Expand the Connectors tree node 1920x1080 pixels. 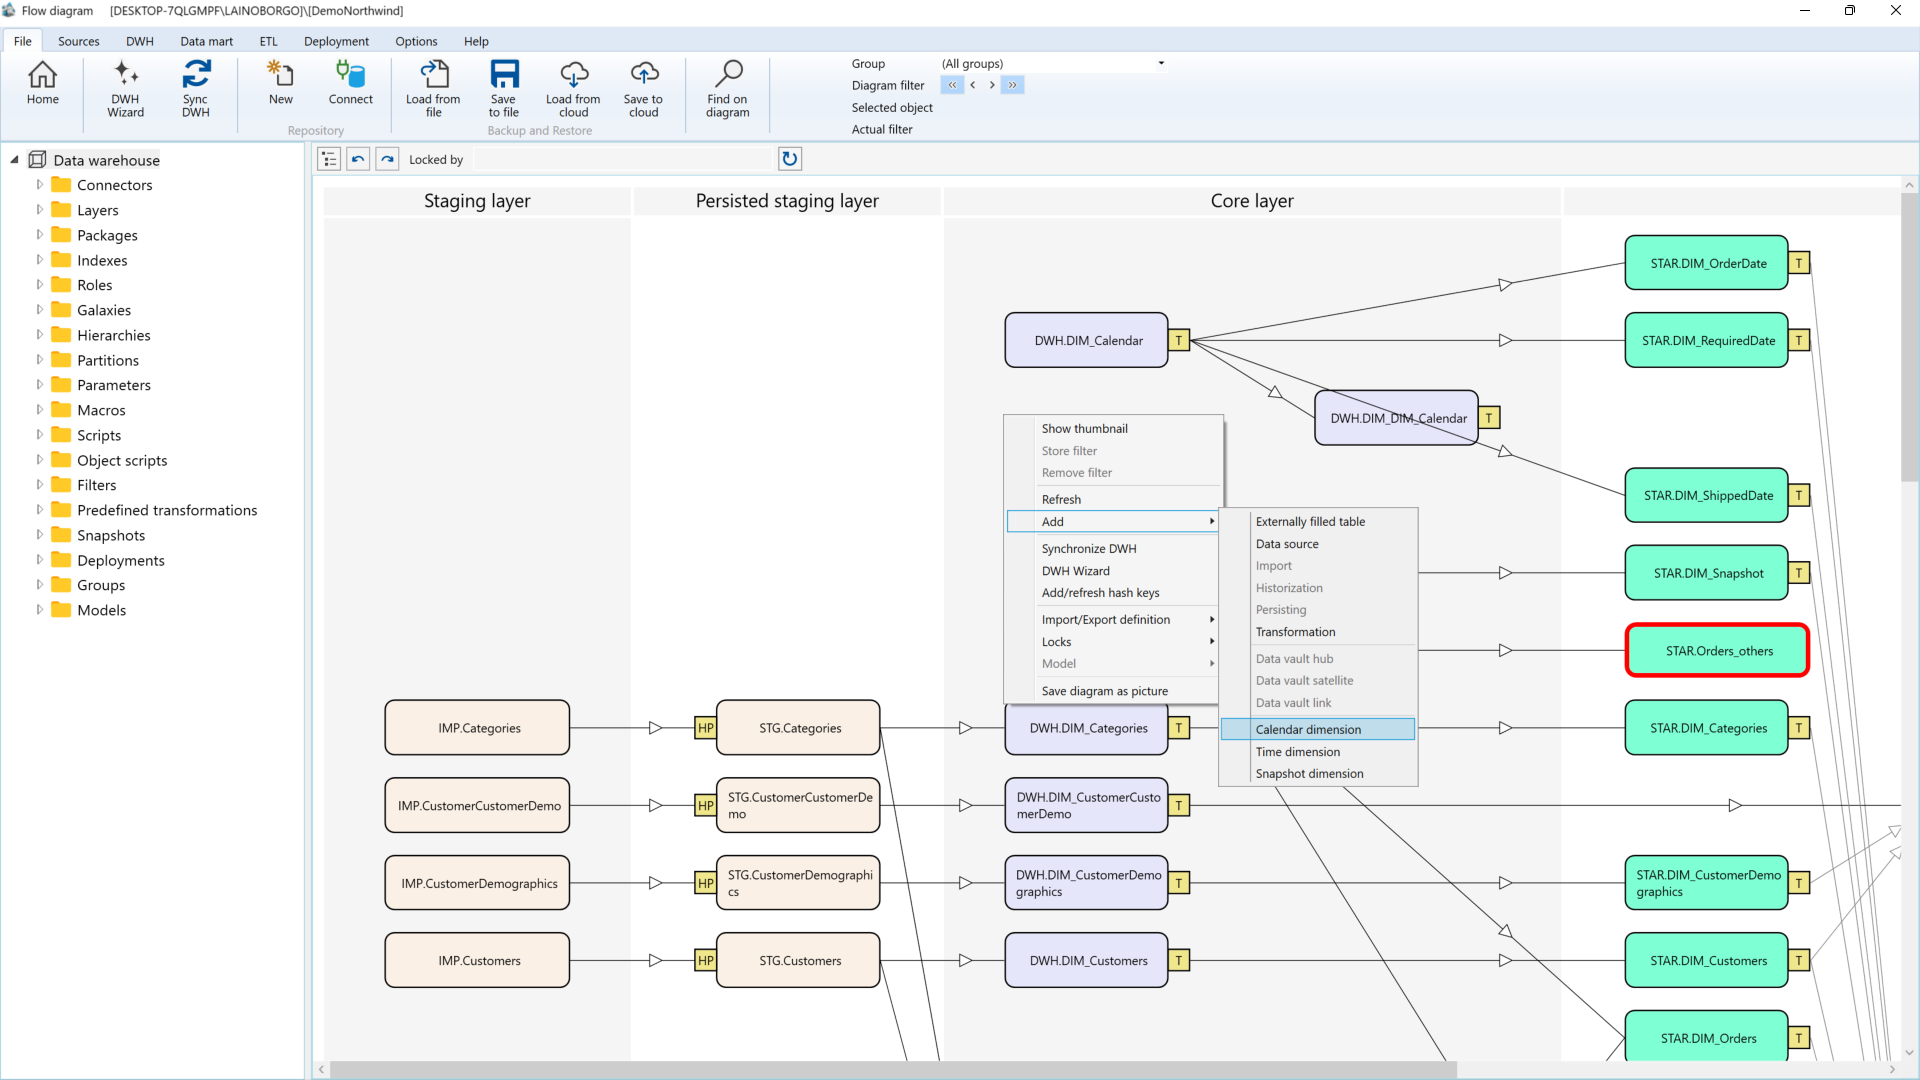tap(40, 185)
